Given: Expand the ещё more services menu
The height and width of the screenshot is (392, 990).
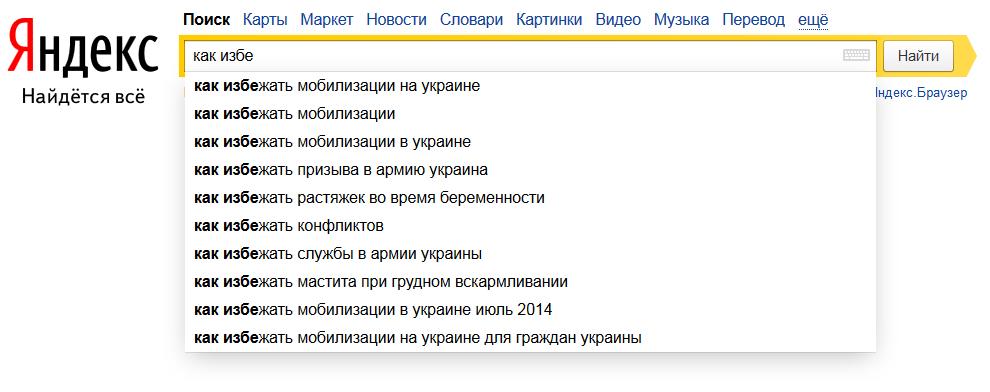Looking at the screenshot, I should point(813,20).
